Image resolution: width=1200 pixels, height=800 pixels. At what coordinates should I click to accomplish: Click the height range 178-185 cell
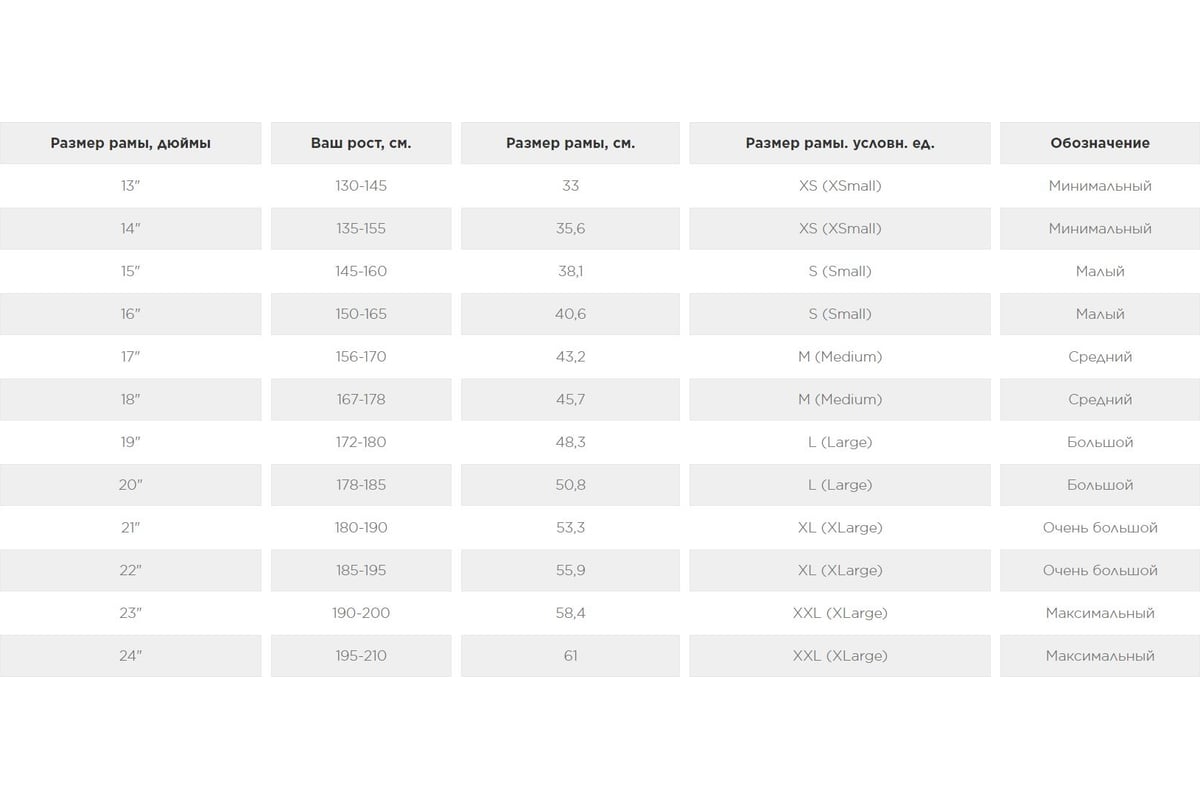point(361,485)
